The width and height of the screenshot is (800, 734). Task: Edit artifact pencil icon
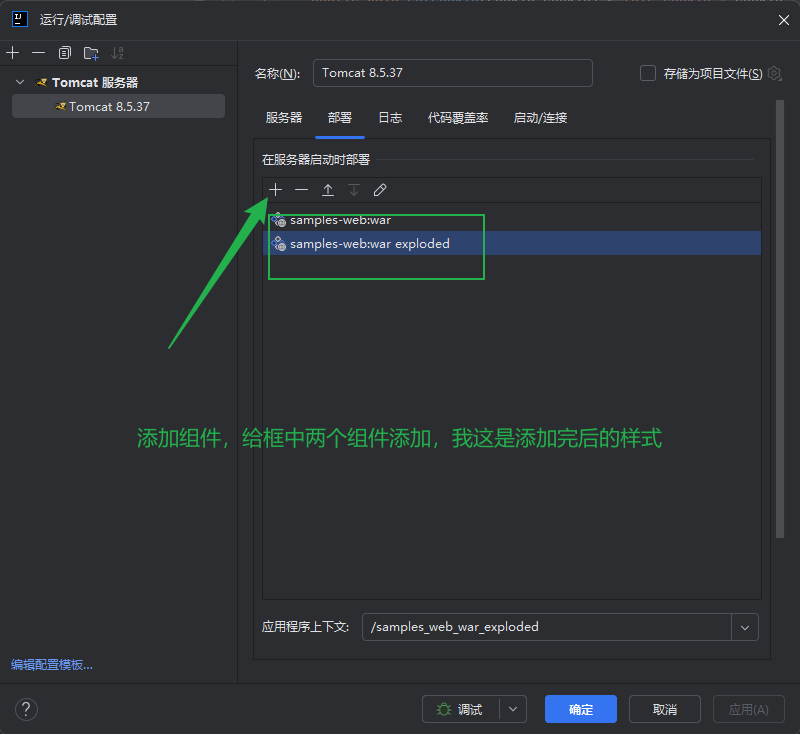point(380,190)
